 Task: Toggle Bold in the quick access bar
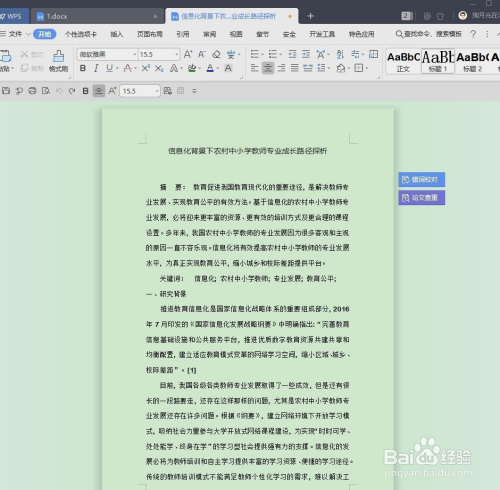pyautogui.click(x=85, y=91)
